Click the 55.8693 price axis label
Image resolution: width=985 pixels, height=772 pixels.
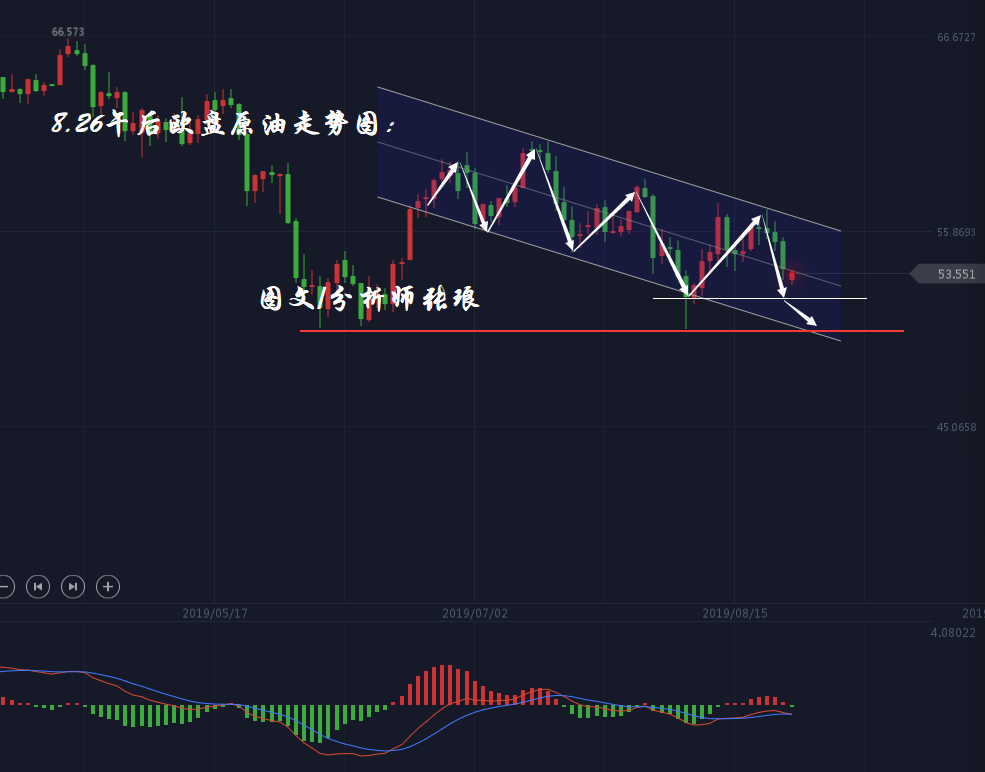(x=956, y=233)
